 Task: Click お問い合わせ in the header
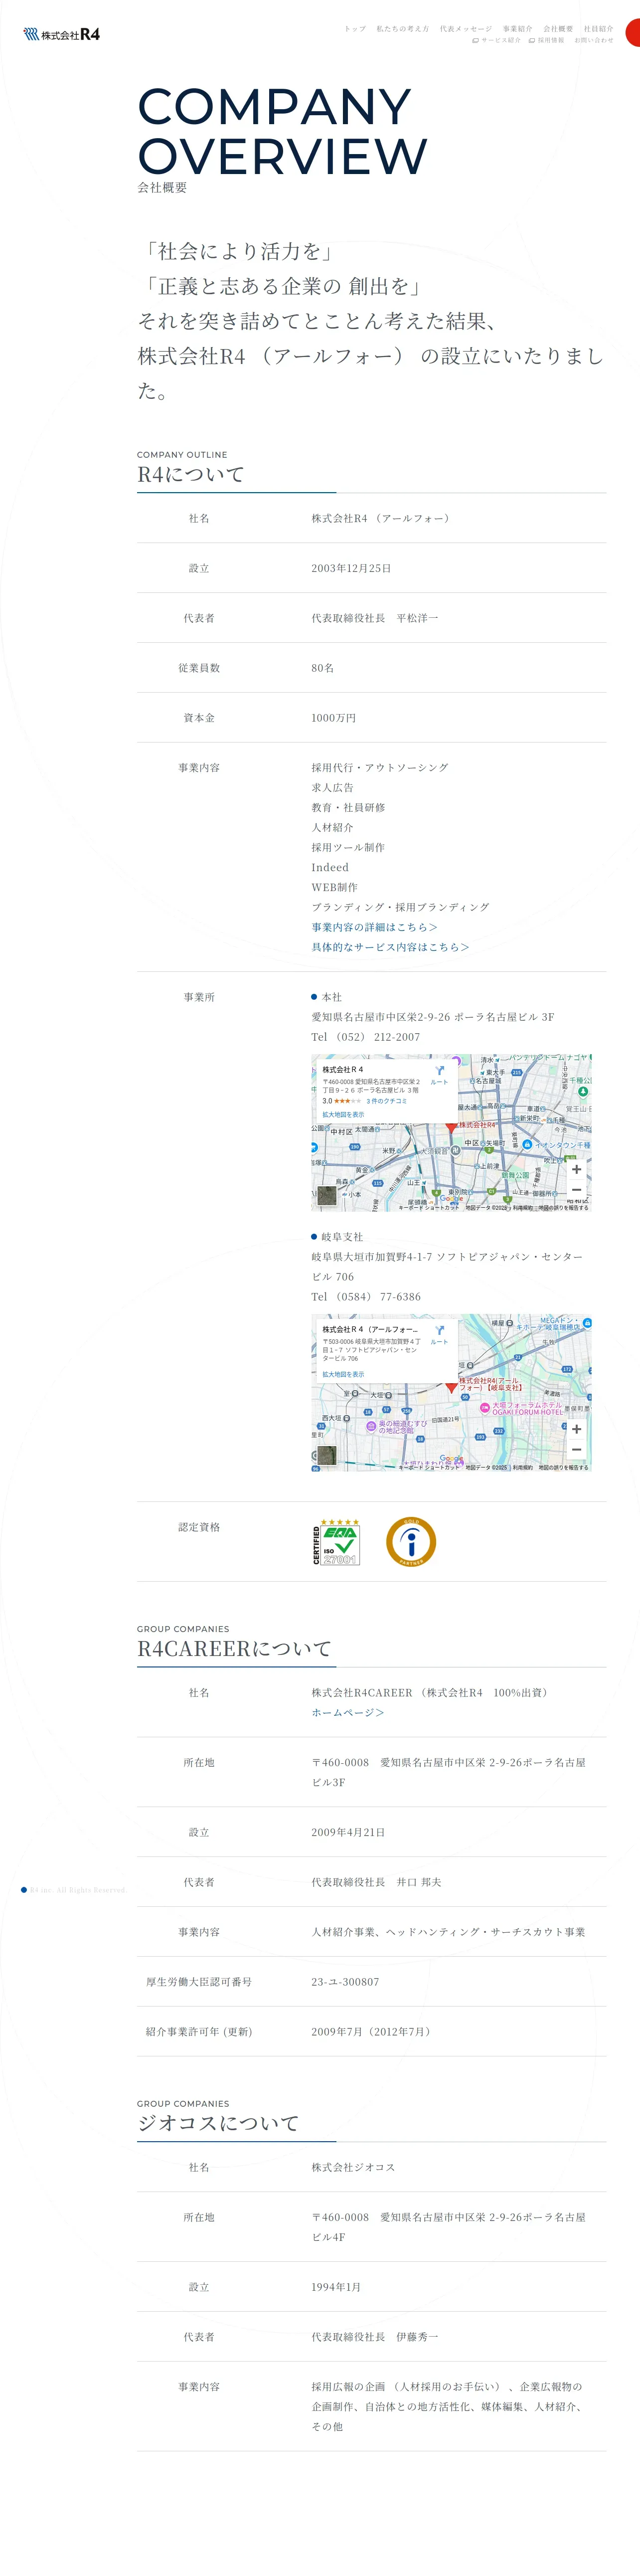pyautogui.click(x=594, y=40)
